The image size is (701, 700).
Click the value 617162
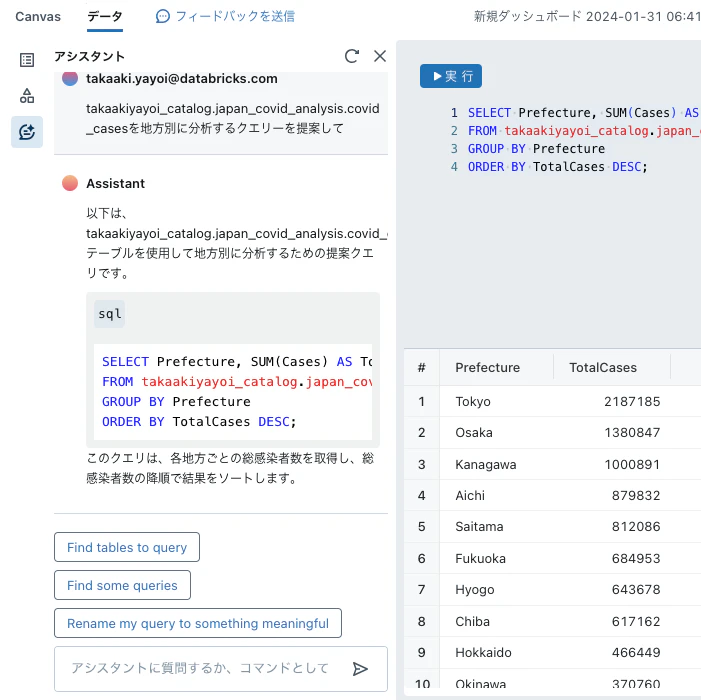click(636, 621)
